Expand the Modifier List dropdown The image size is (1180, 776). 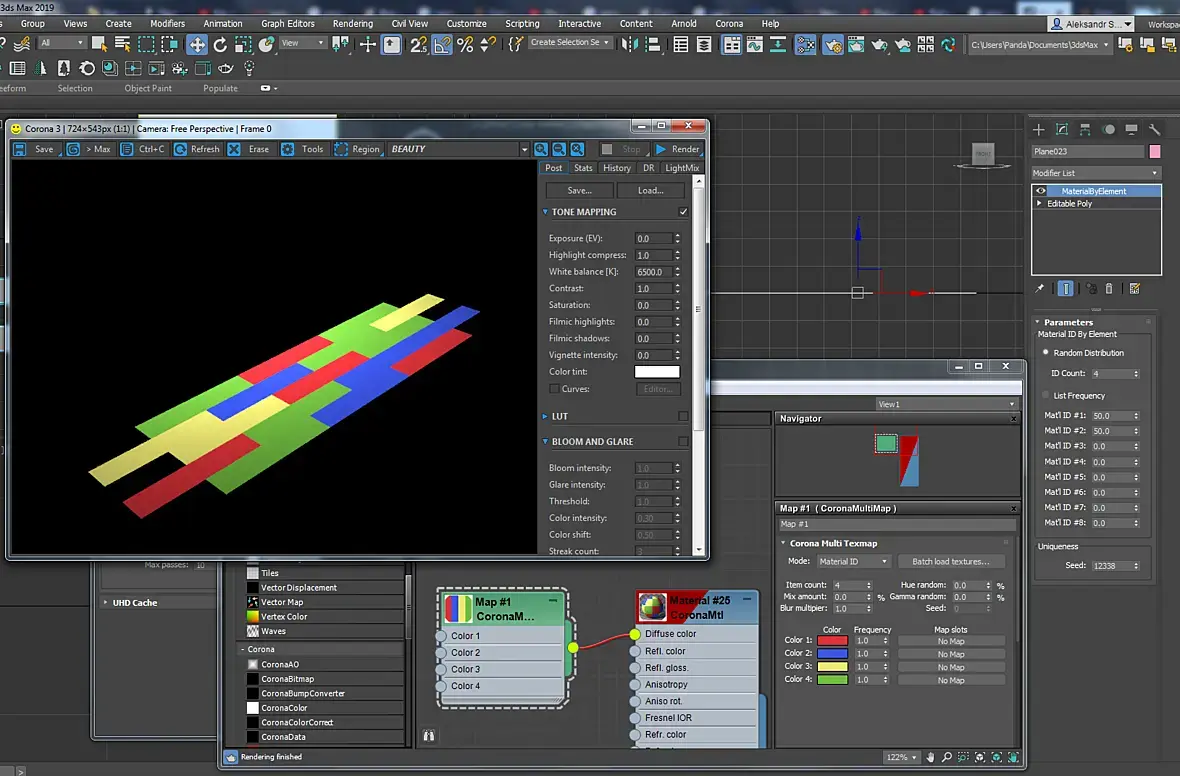point(1096,173)
